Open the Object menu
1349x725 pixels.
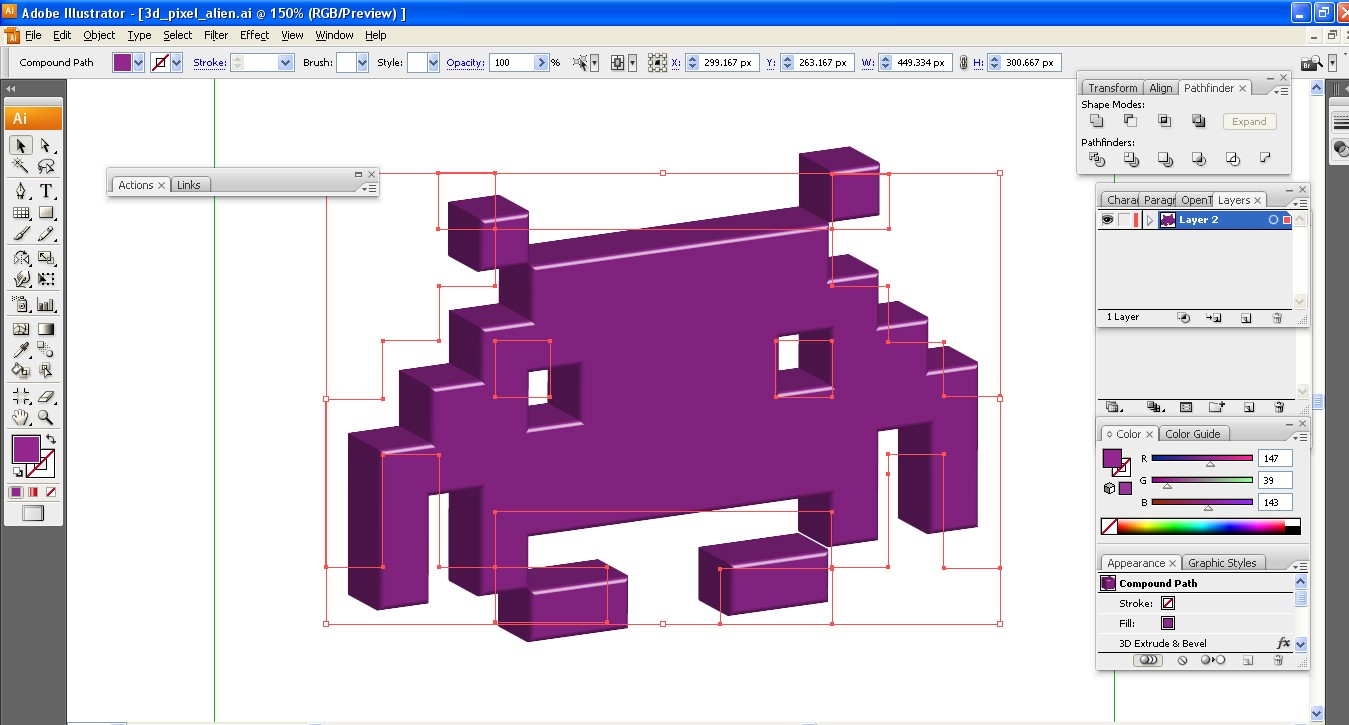click(99, 35)
